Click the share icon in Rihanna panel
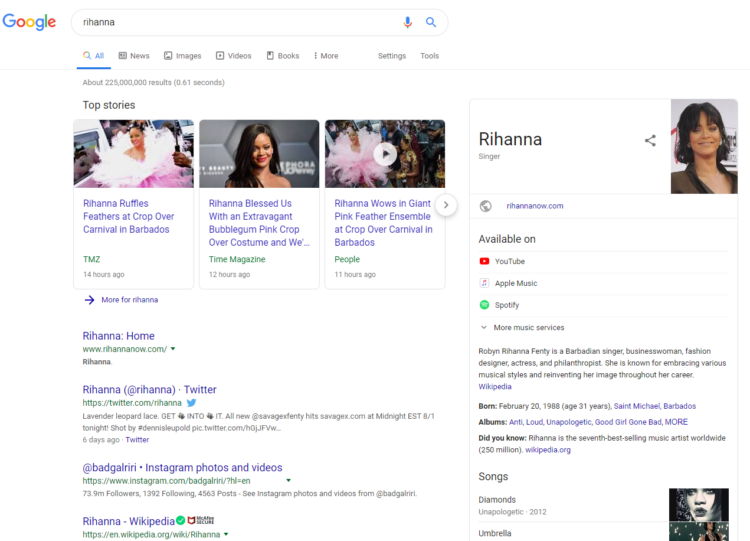Viewport: 750px width, 541px height. 650,140
